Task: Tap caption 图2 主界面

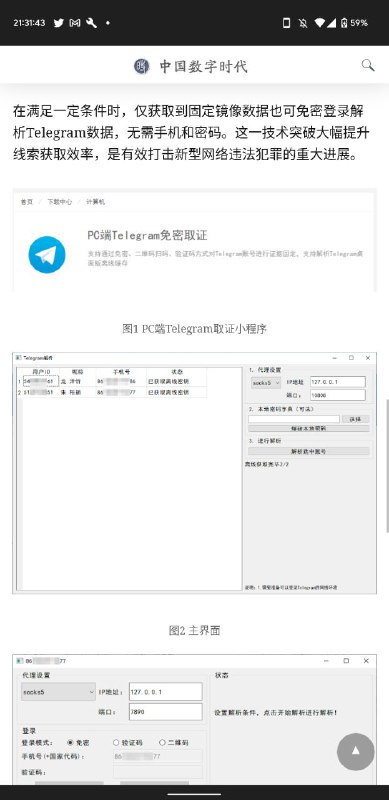Action: (x=194, y=630)
